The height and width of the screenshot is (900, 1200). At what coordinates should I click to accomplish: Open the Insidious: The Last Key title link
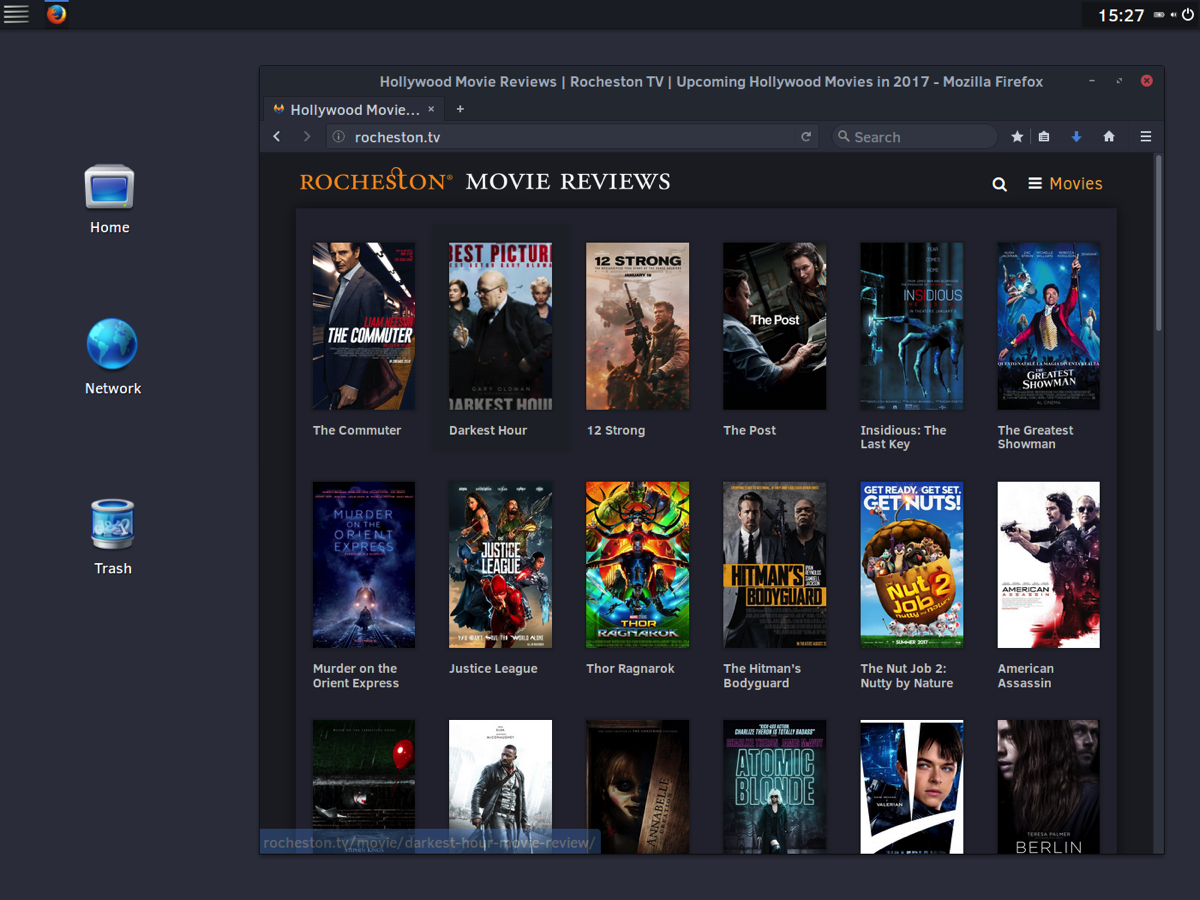pos(904,437)
